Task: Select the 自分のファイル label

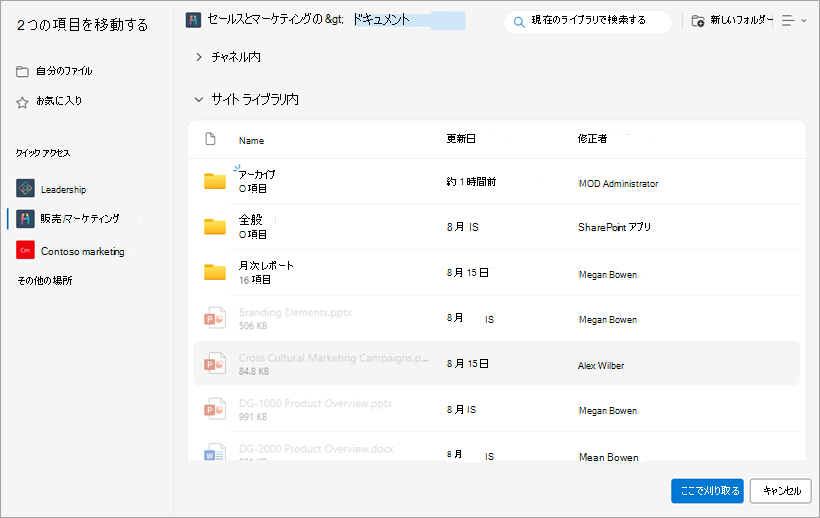Action: [64, 71]
